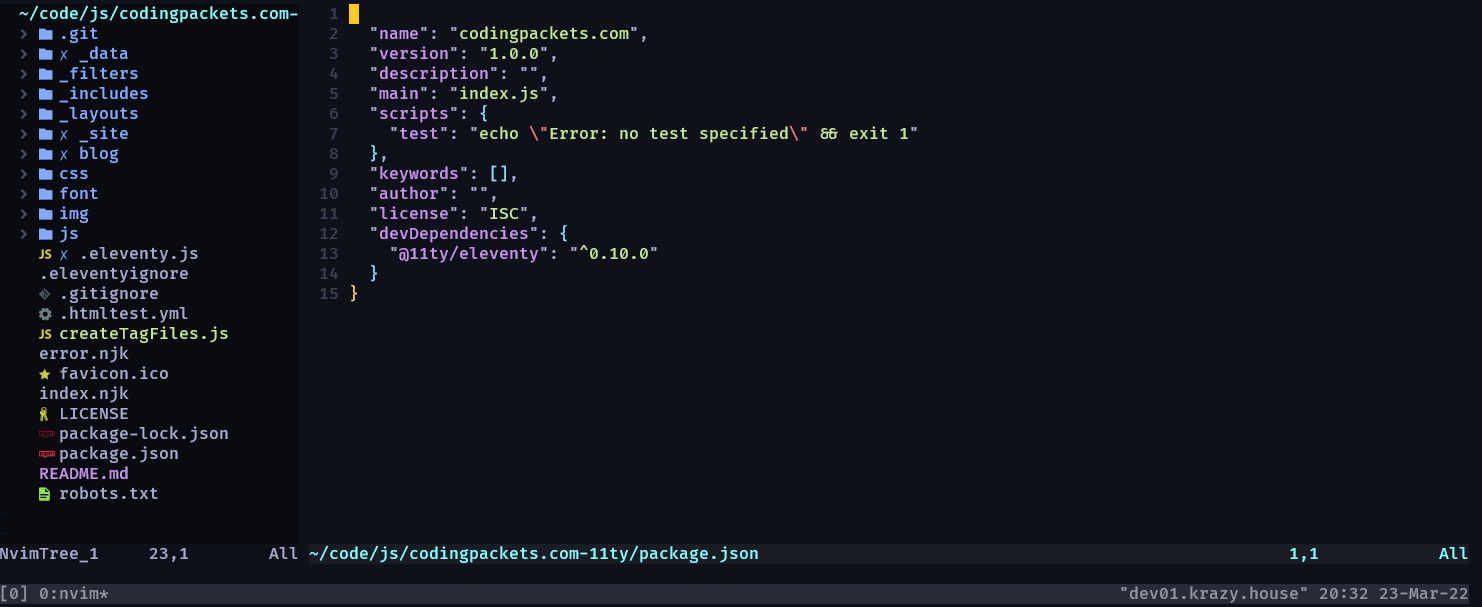This screenshot has width=1482, height=607.
Task: Click the JS icon beside .eleventy.js
Action: pyautogui.click(x=45, y=254)
